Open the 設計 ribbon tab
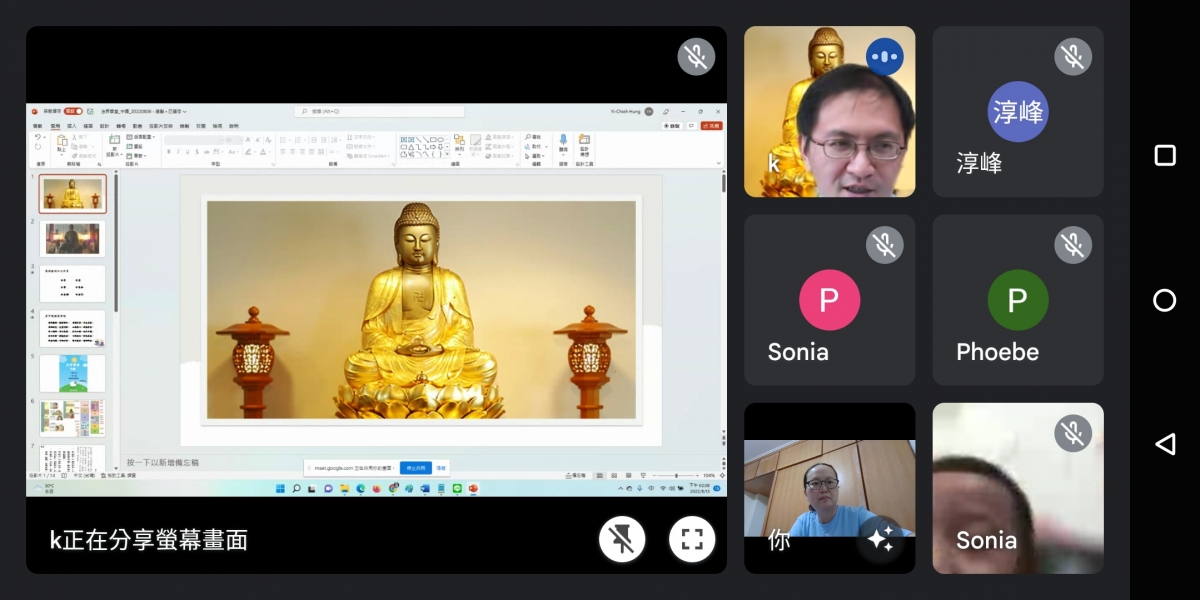Screen dimensions: 1200x600 click(104, 126)
